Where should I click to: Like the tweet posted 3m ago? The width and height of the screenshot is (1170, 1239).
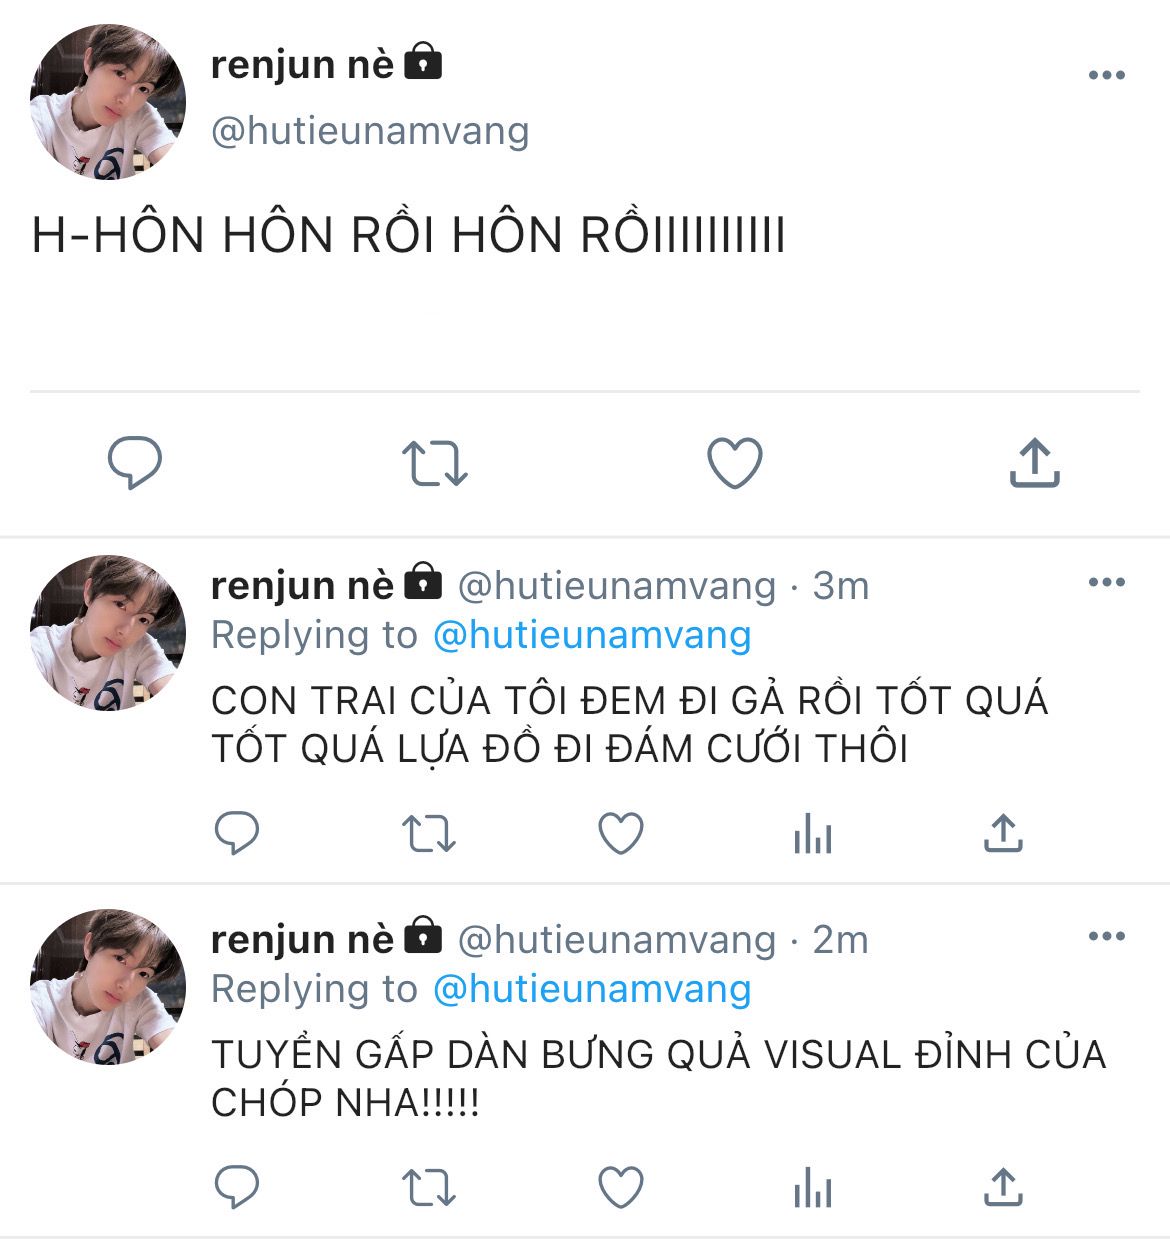(x=620, y=833)
